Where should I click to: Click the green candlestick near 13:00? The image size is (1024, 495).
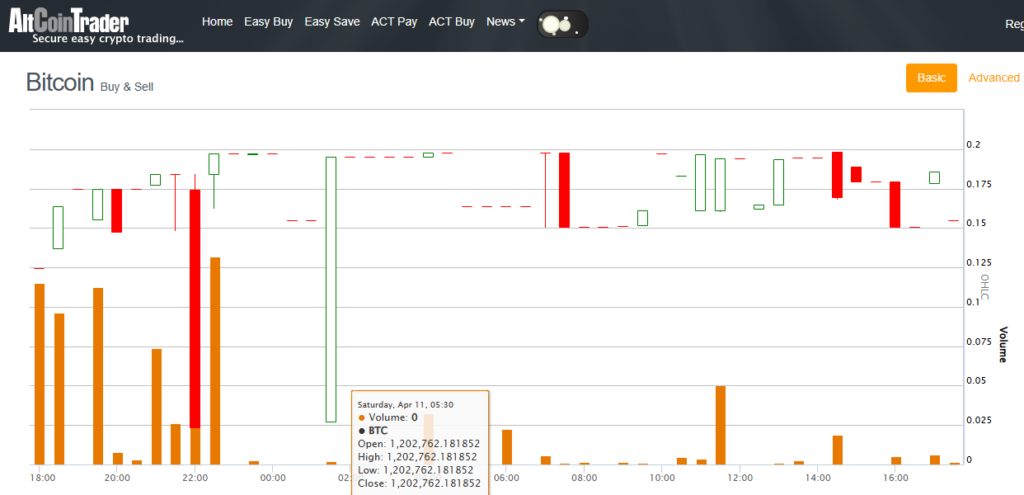[778, 182]
